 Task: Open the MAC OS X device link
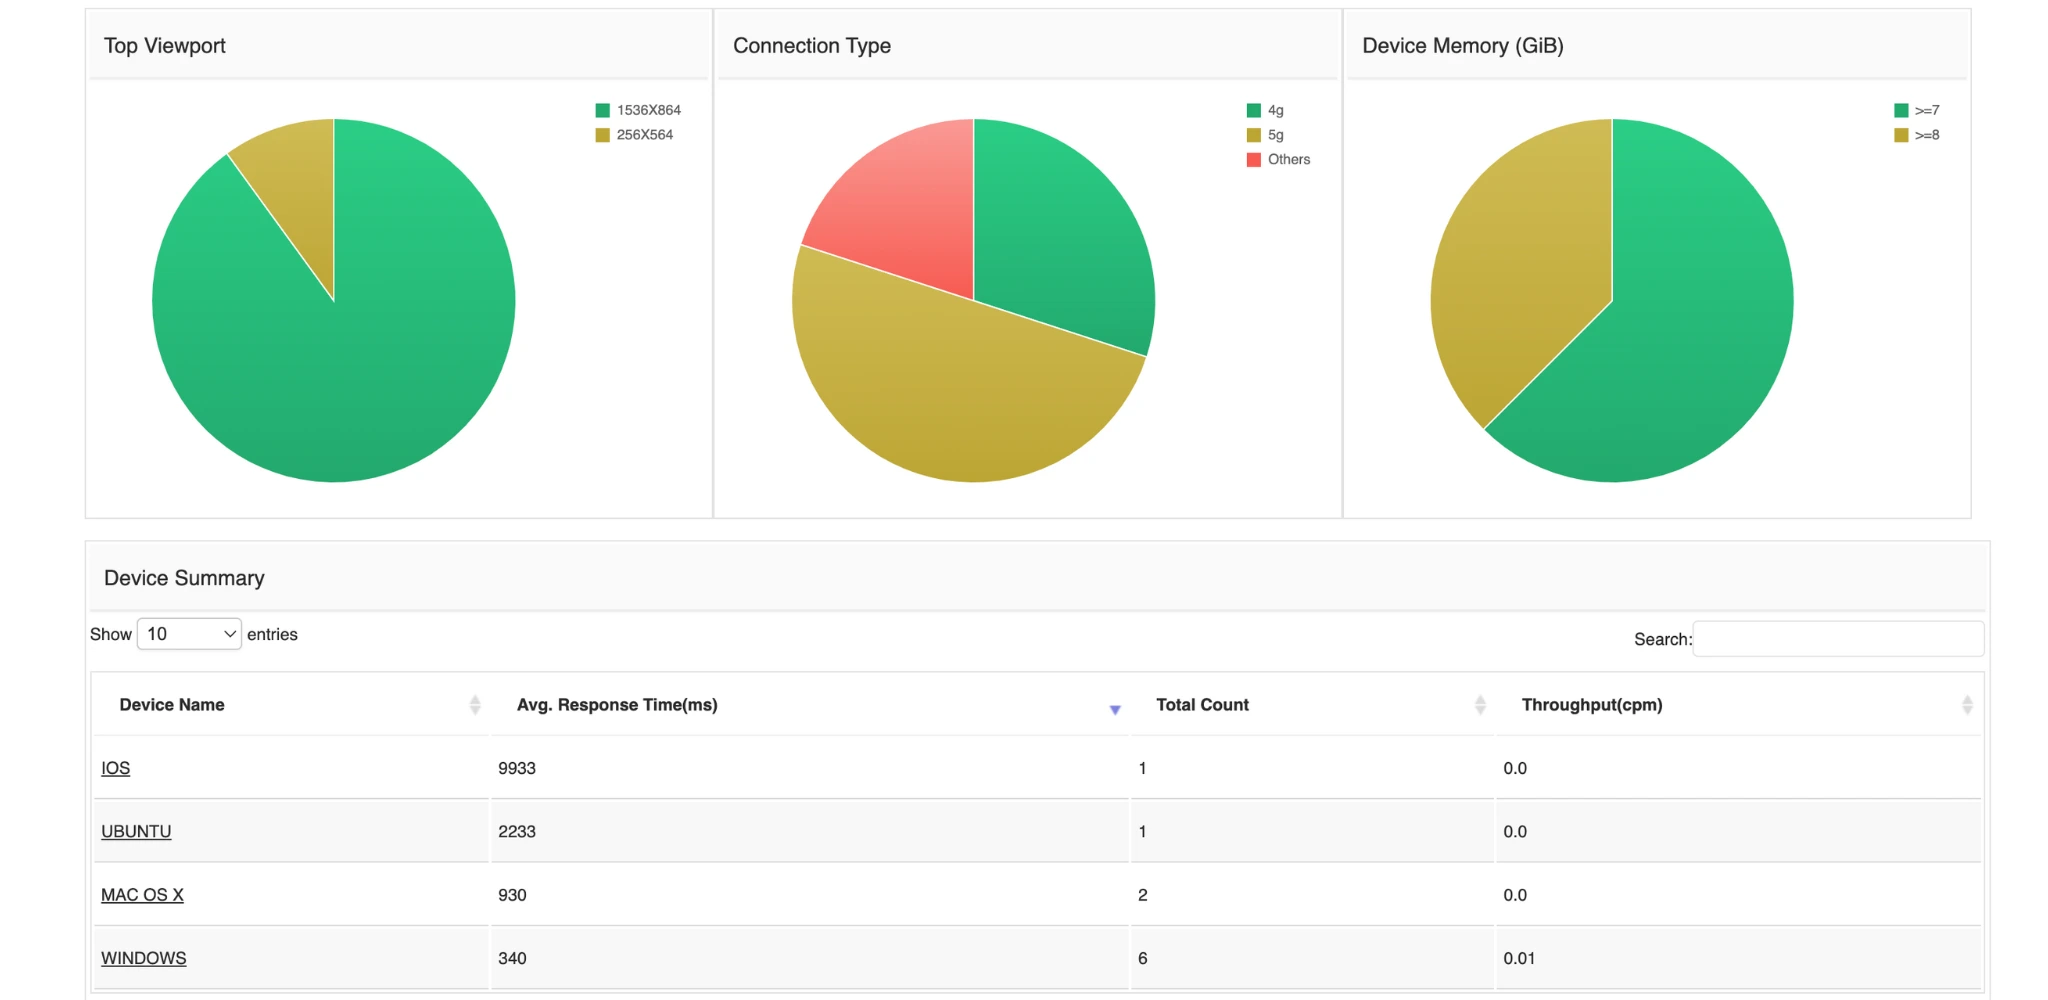142,895
